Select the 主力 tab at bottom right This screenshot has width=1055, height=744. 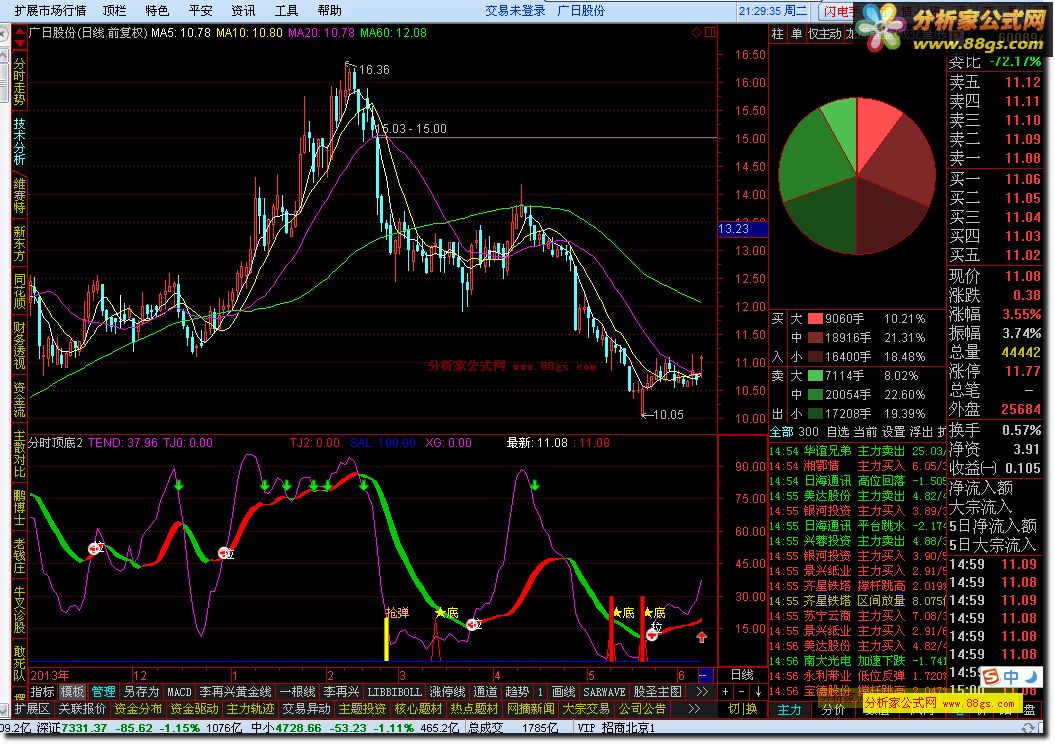[790, 710]
